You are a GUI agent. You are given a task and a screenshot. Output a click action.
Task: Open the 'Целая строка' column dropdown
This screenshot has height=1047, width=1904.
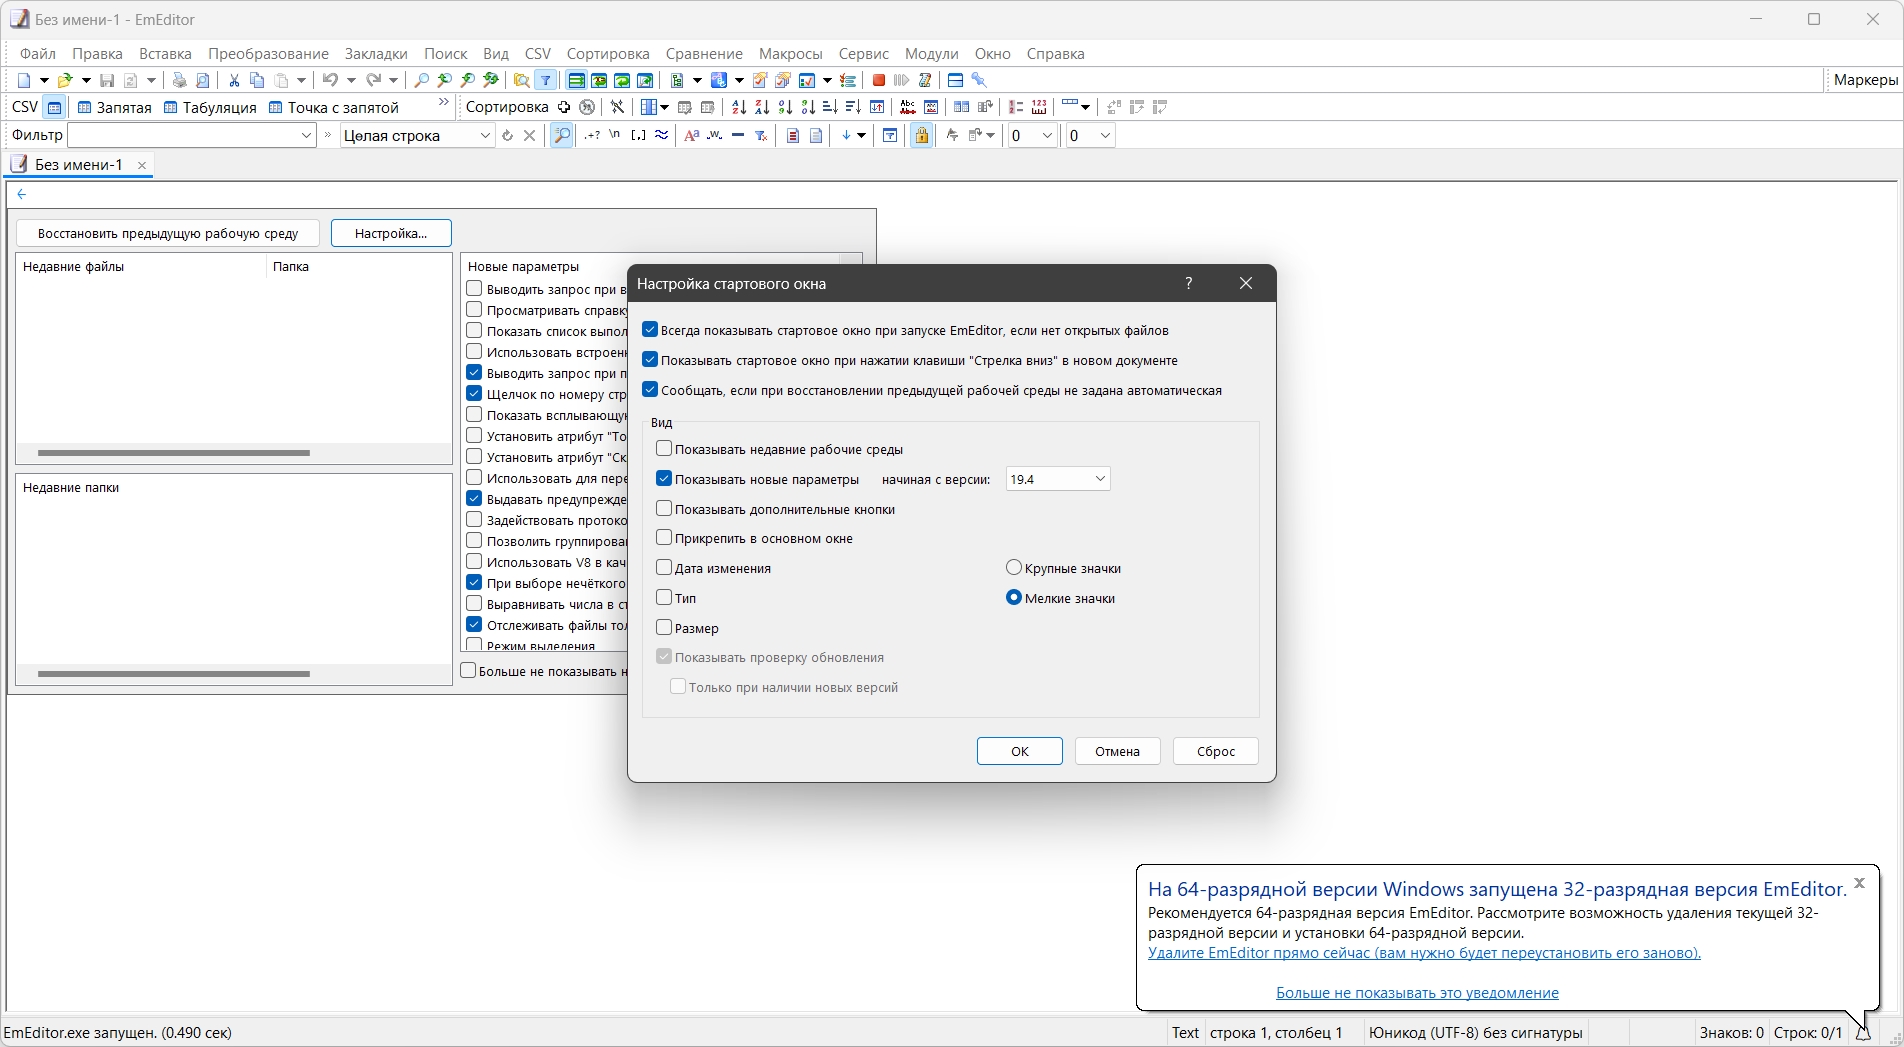(417, 135)
